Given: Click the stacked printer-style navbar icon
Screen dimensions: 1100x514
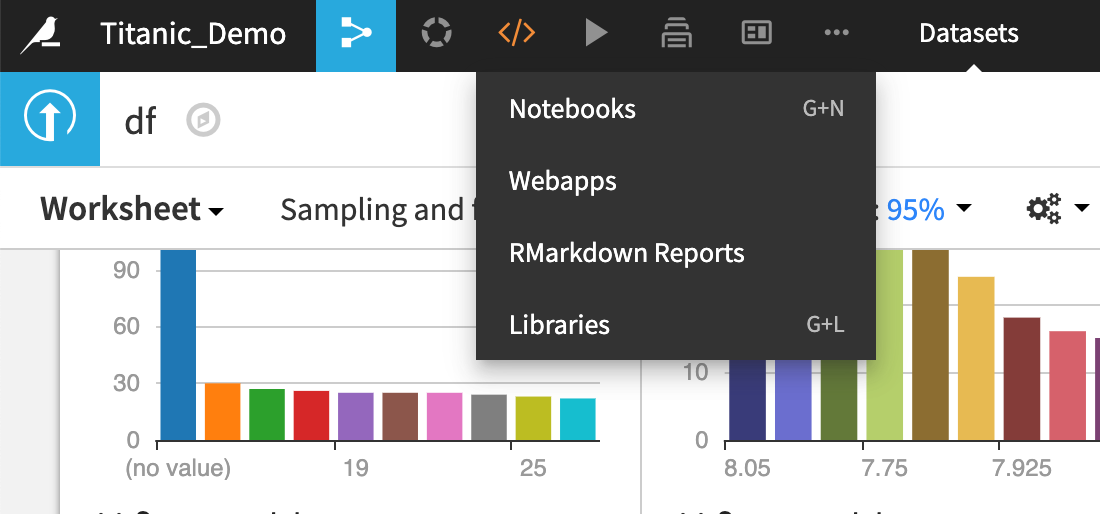Looking at the screenshot, I should [x=677, y=34].
